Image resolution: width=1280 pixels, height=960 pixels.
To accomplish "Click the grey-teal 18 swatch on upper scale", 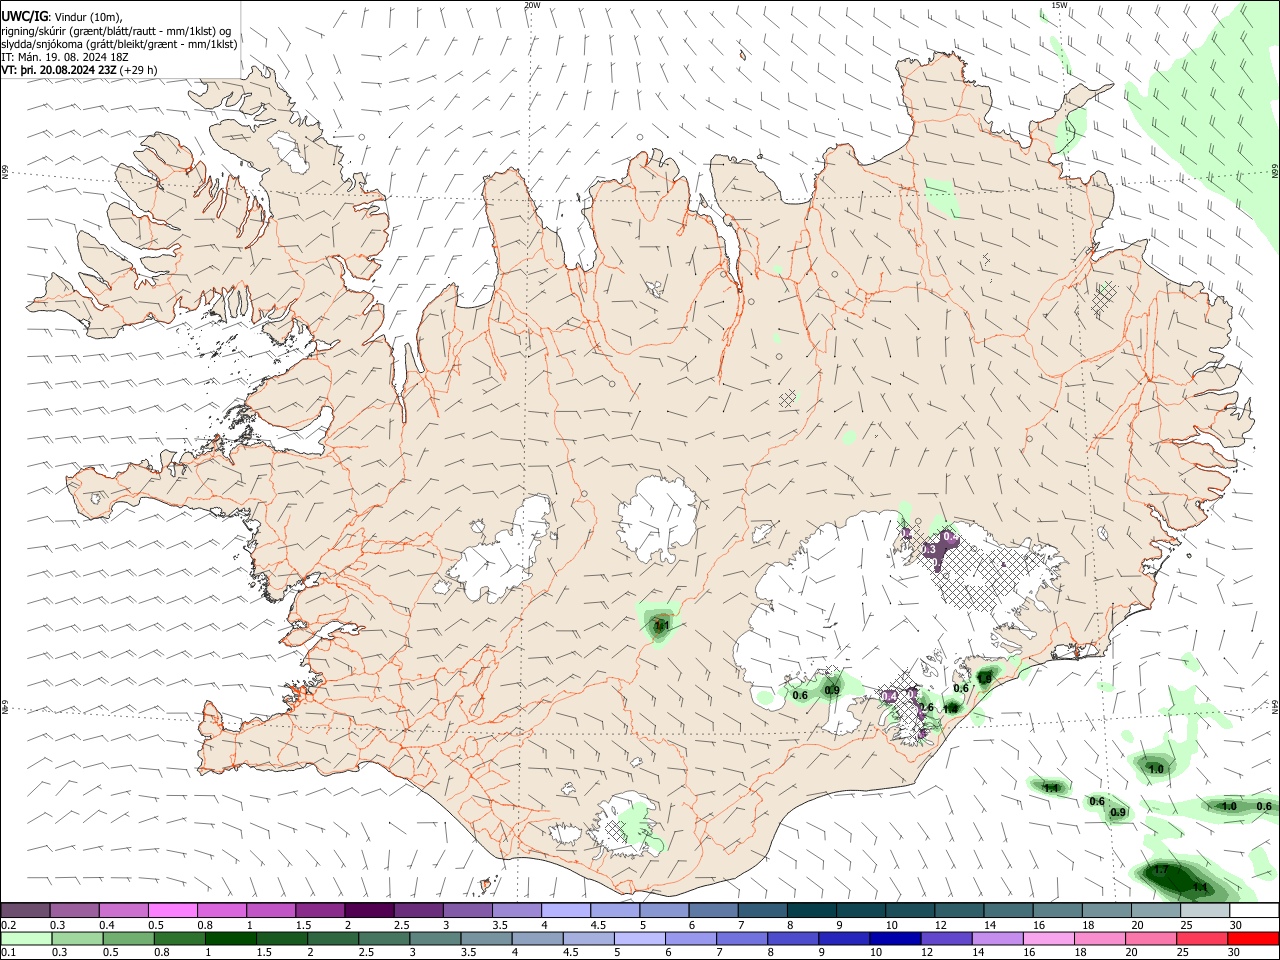I will 1105,910.
